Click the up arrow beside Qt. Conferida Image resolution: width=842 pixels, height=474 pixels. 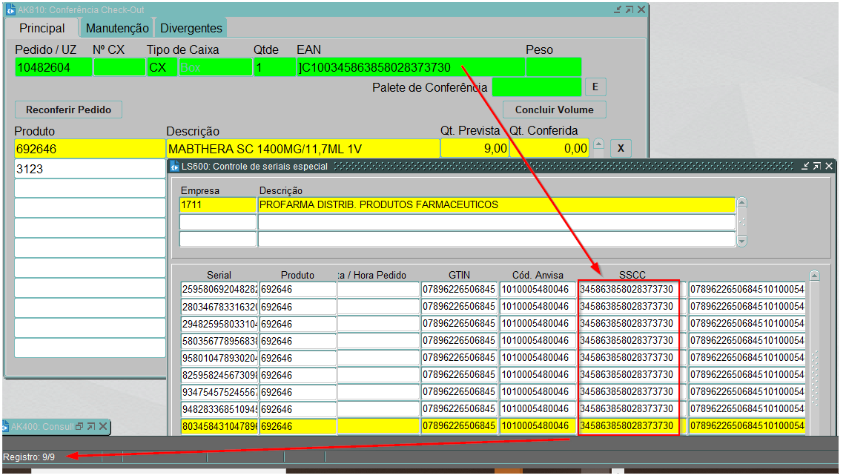tap(598, 144)
